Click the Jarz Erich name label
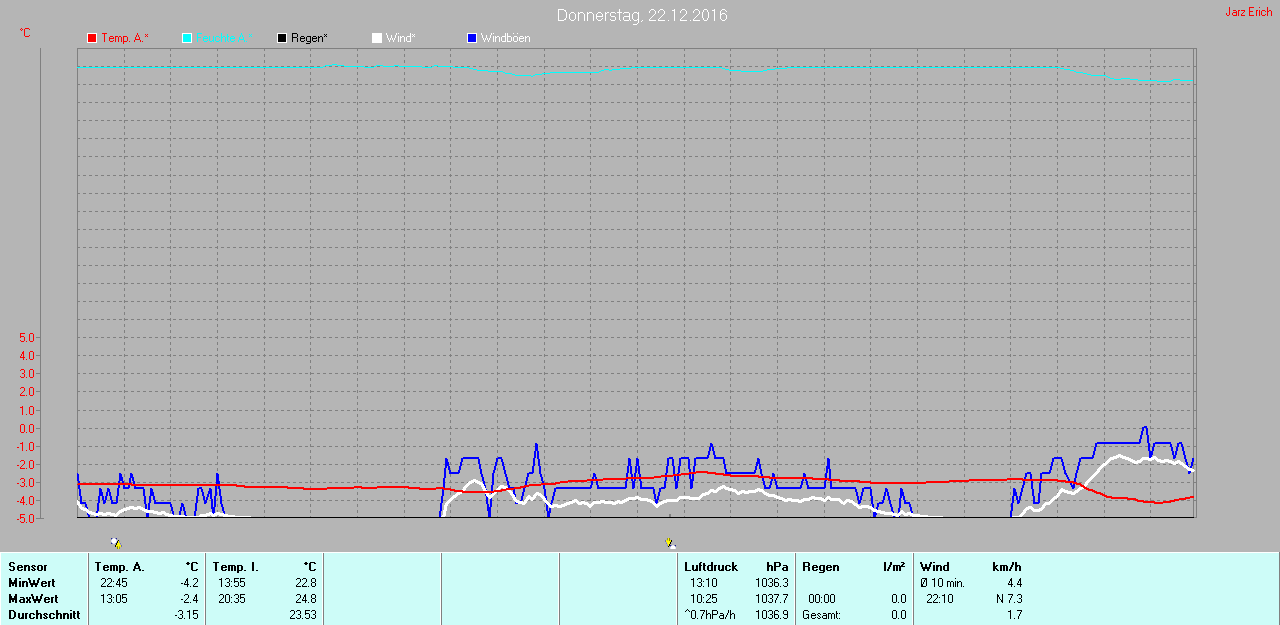 click(x=1249, y=12)
